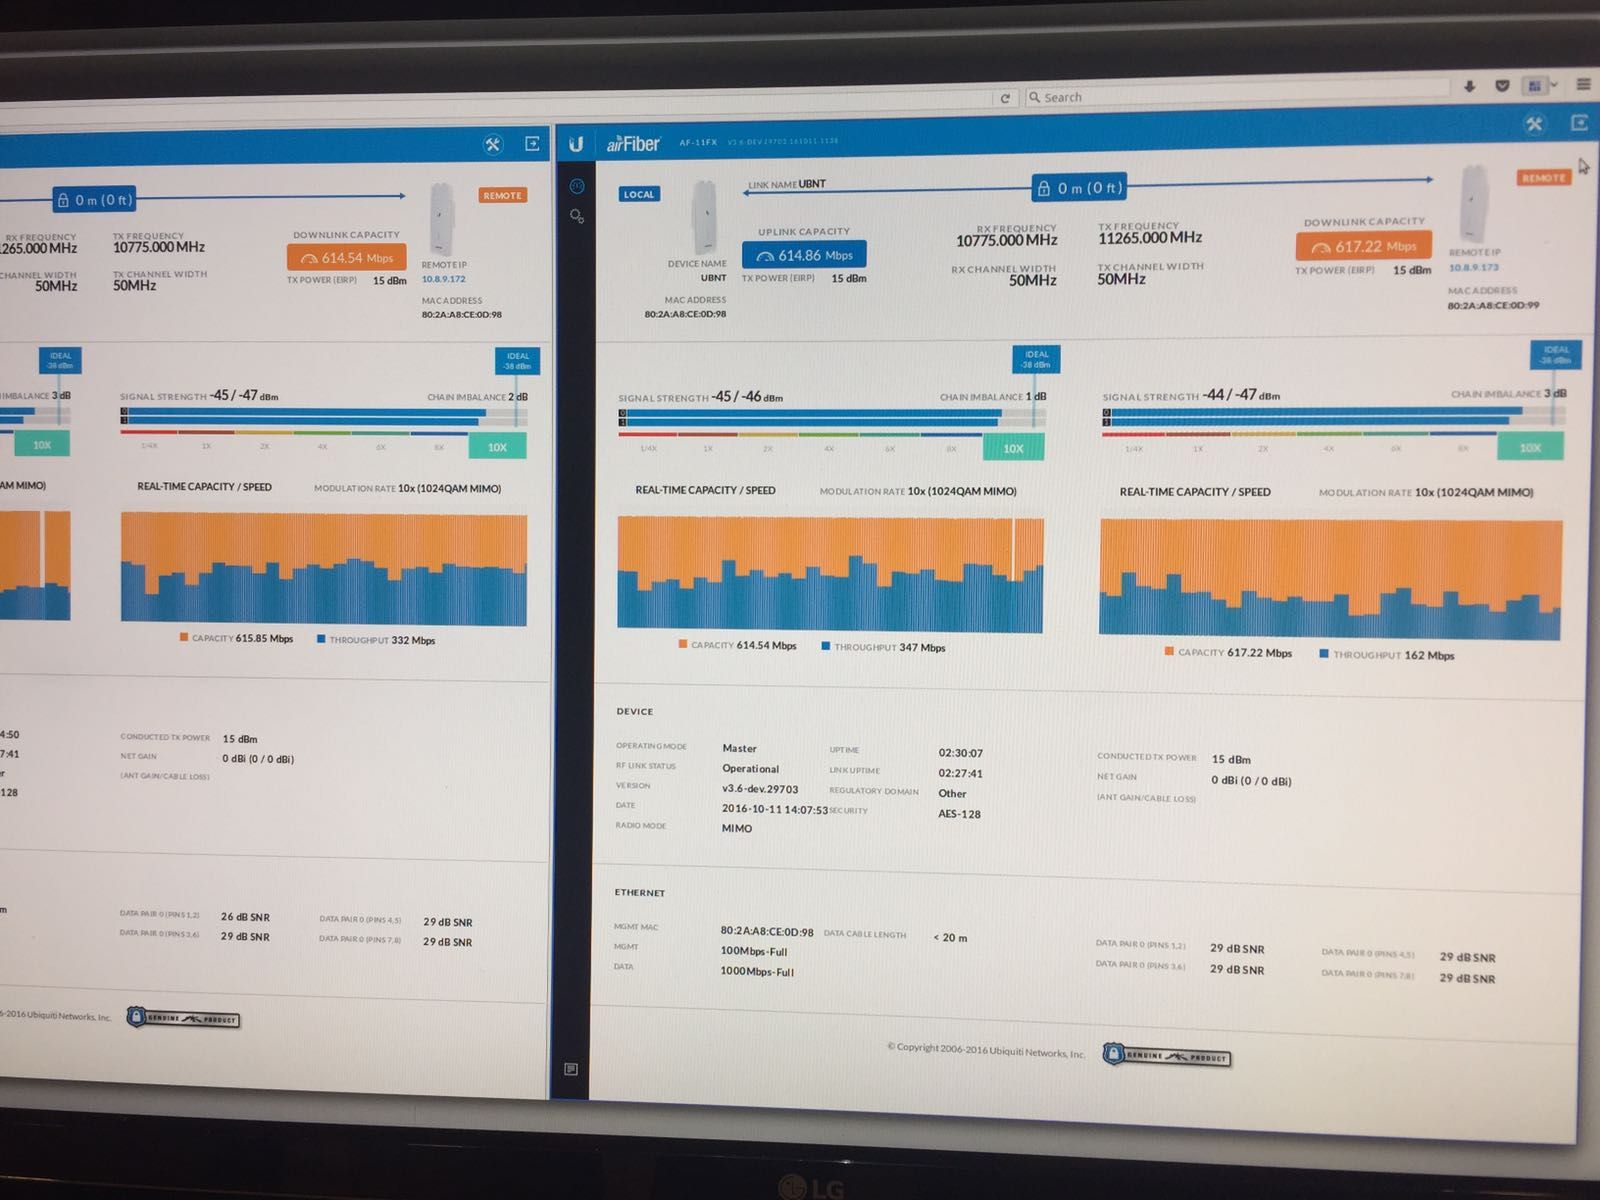Click operating mode value Master
Viewport: 1600px width, 1200px height.
(740, 748)
